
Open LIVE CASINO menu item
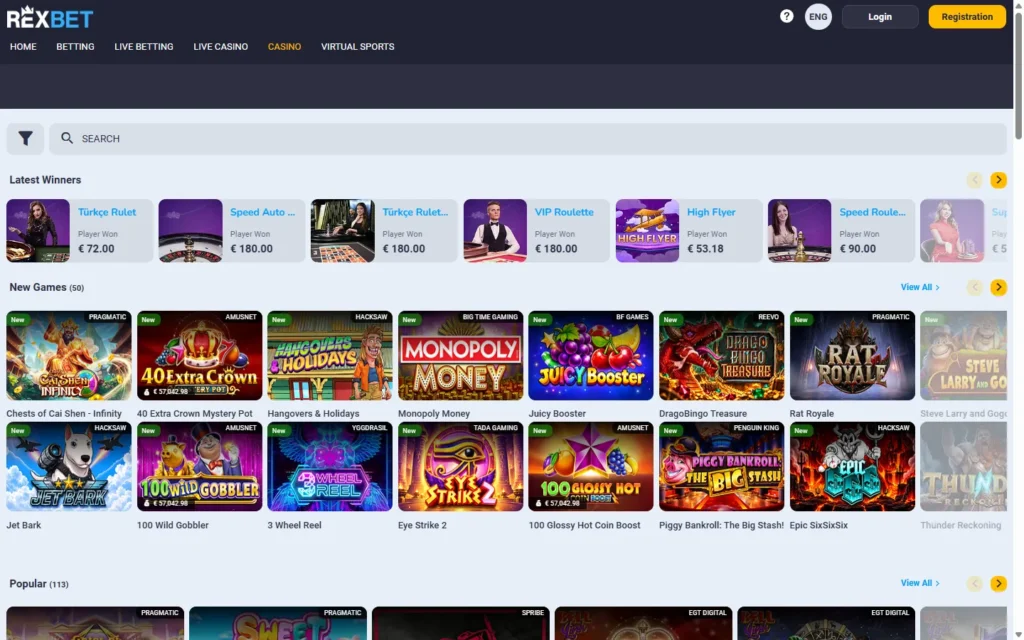[221, 46]
